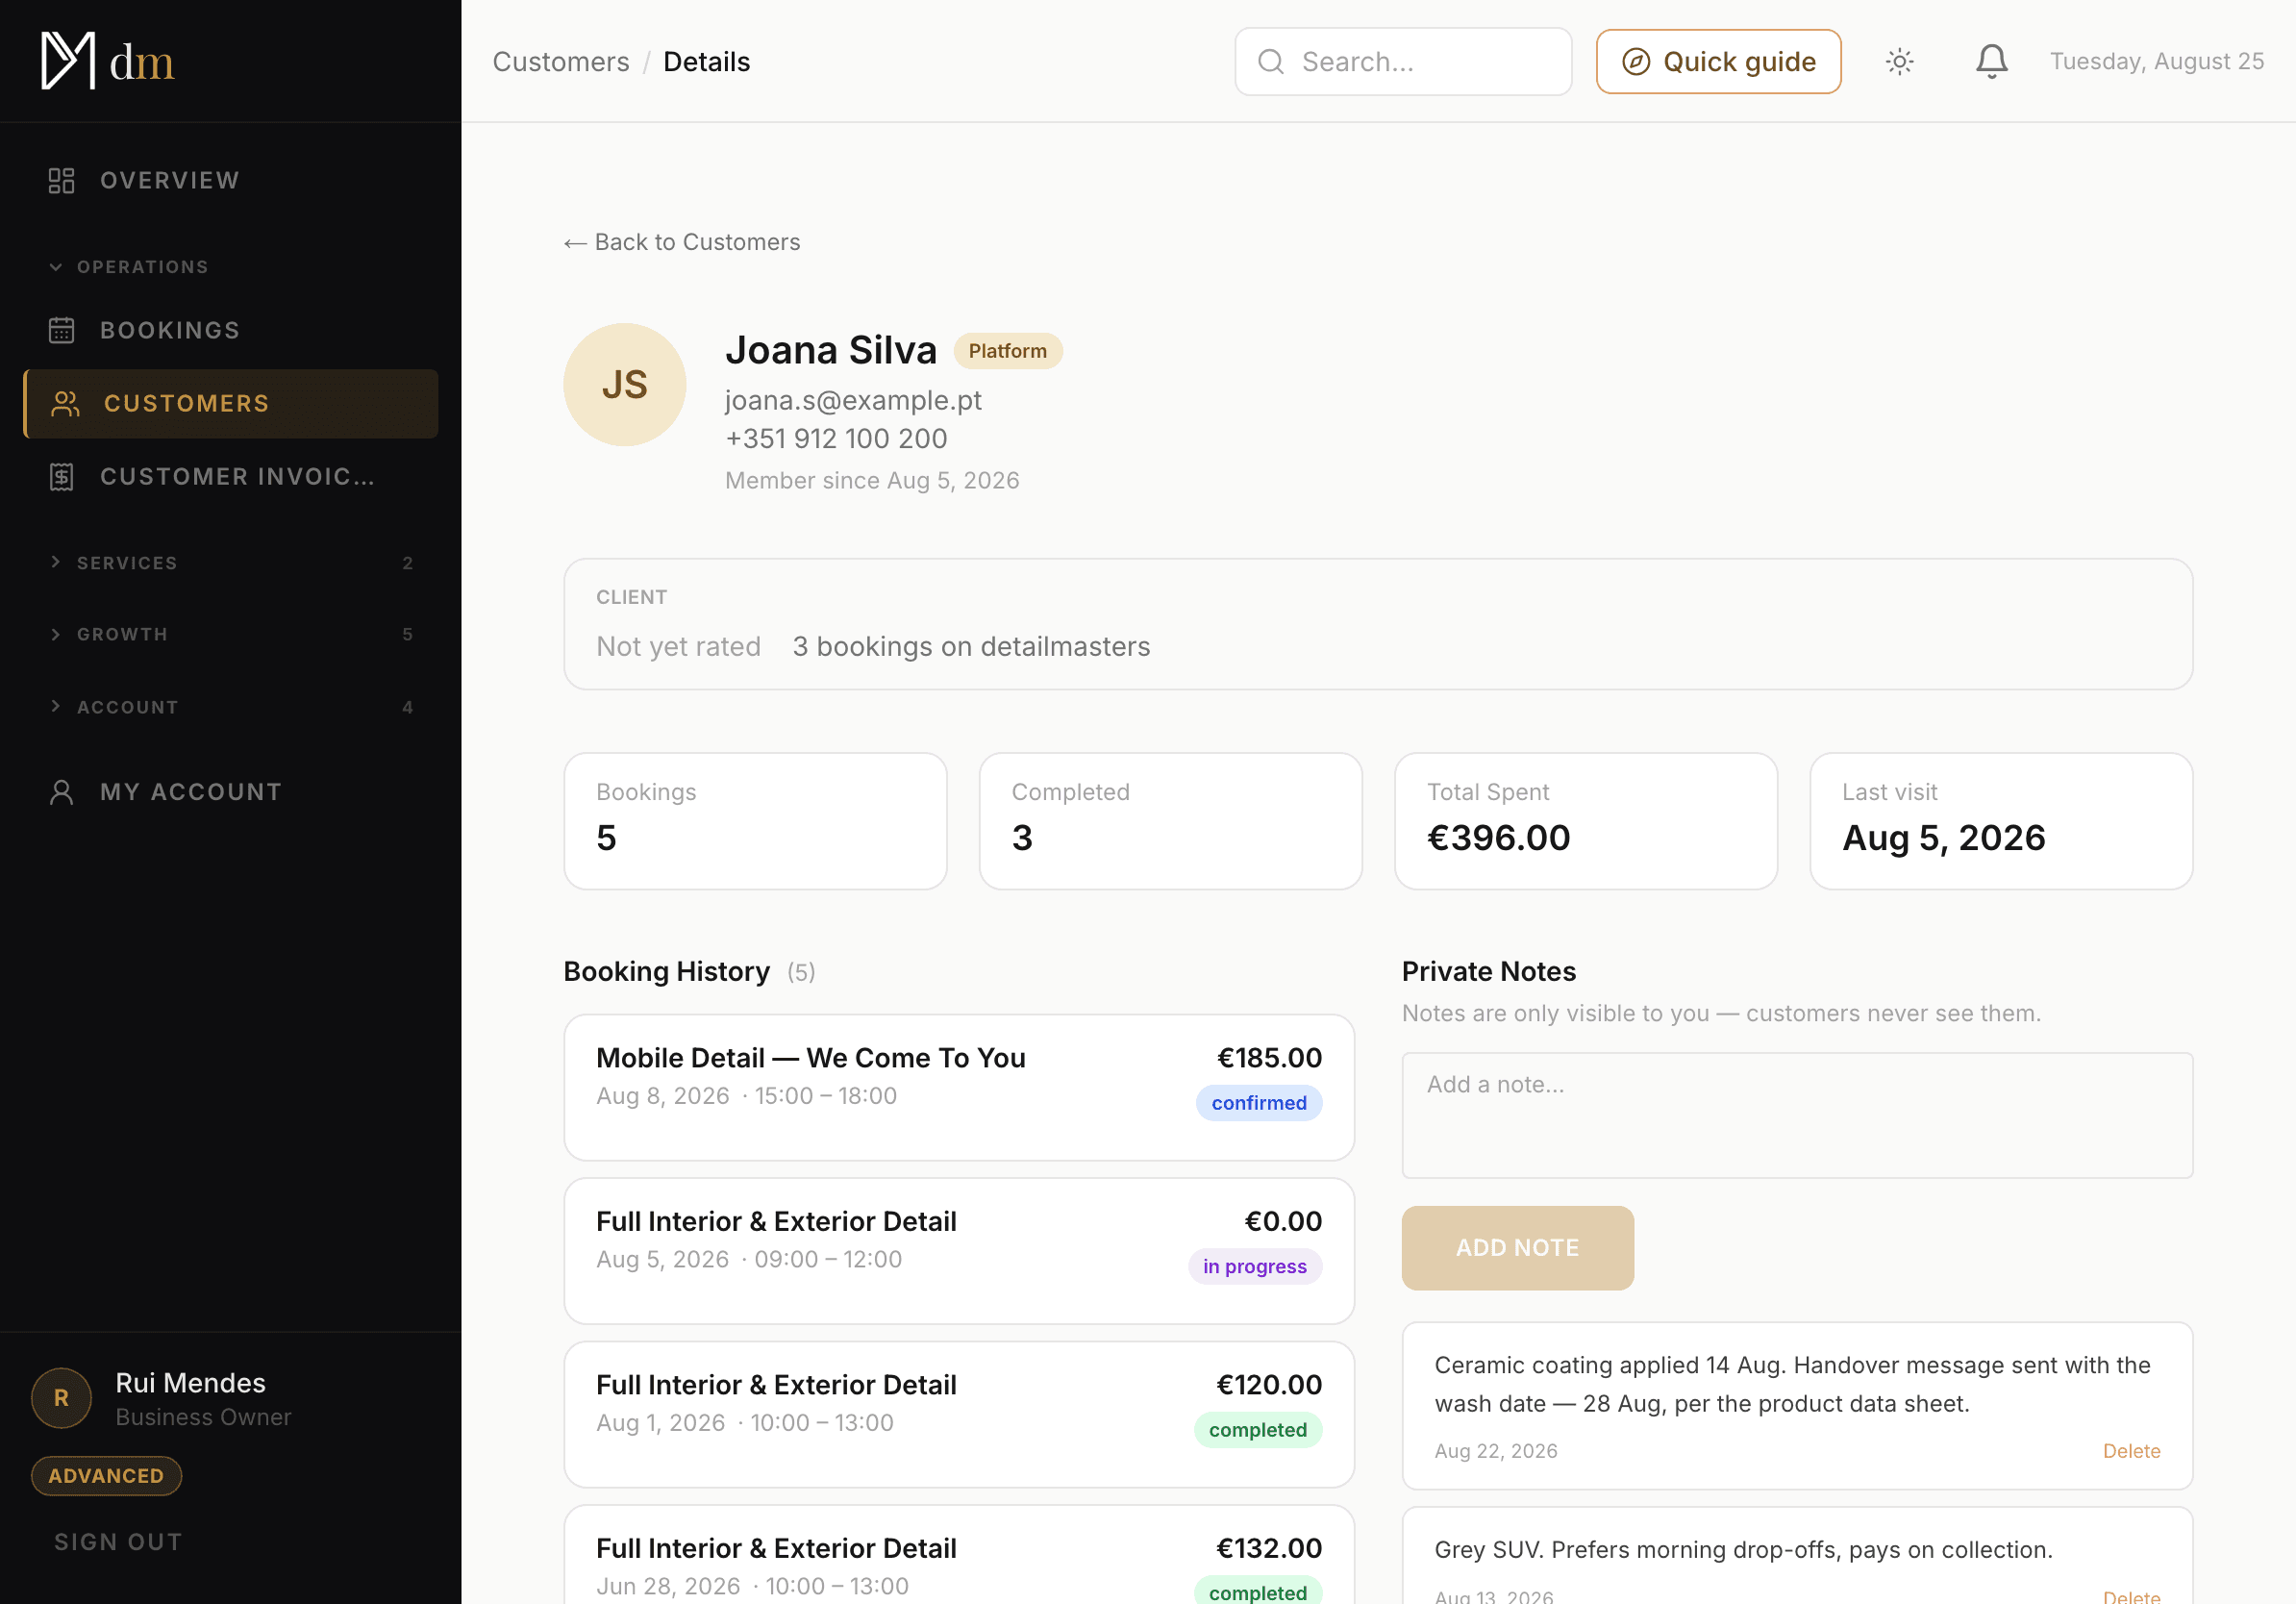
Task: Click Rui Mendes user name
Action: tap(190, 1383)
